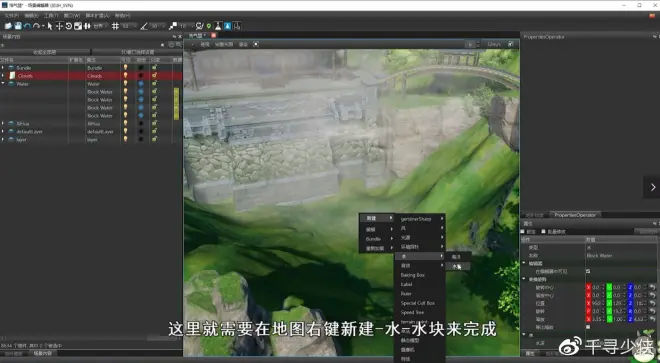Activate the rotate tool
This screenshot has width=660, height=363.
(69, 26)
